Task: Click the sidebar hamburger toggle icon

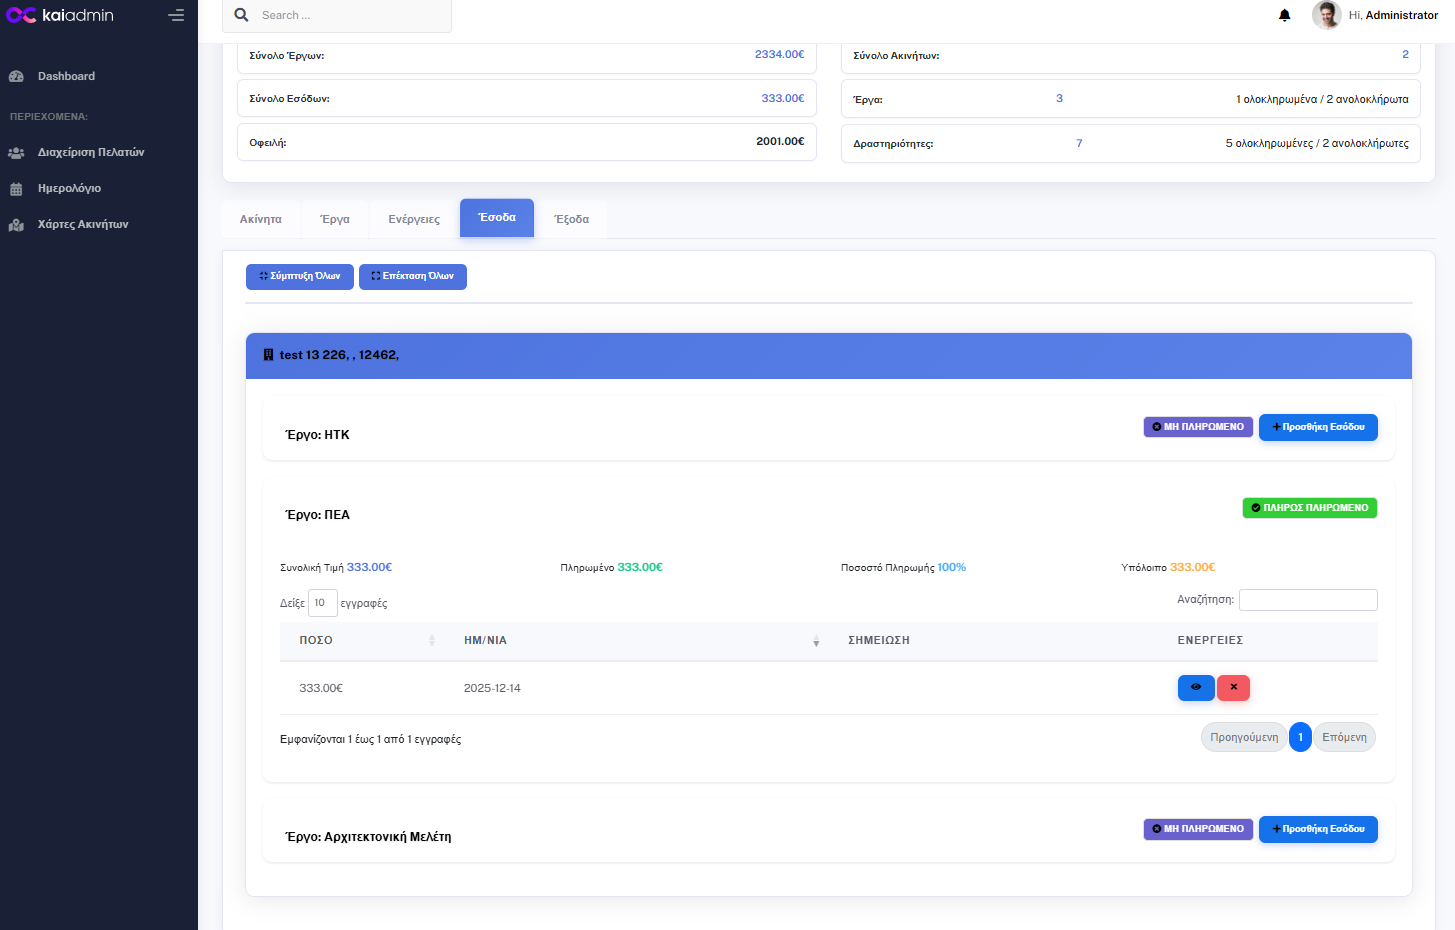Action: click(176, 15)
